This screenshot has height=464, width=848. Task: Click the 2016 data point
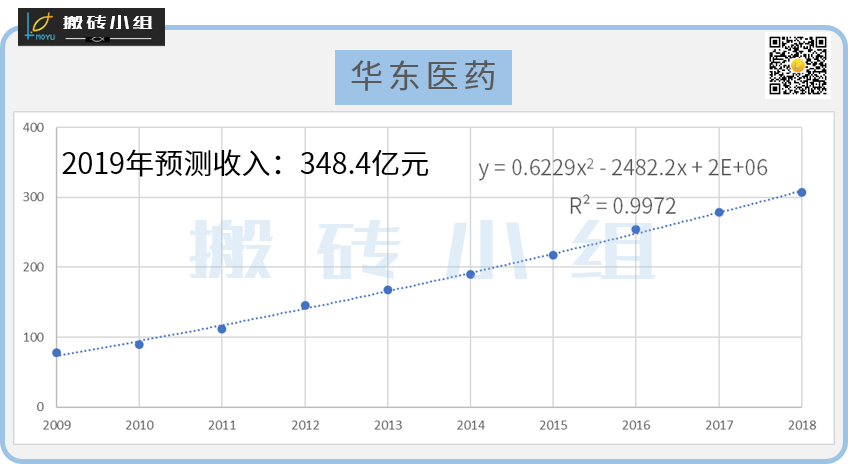point(636,230)
